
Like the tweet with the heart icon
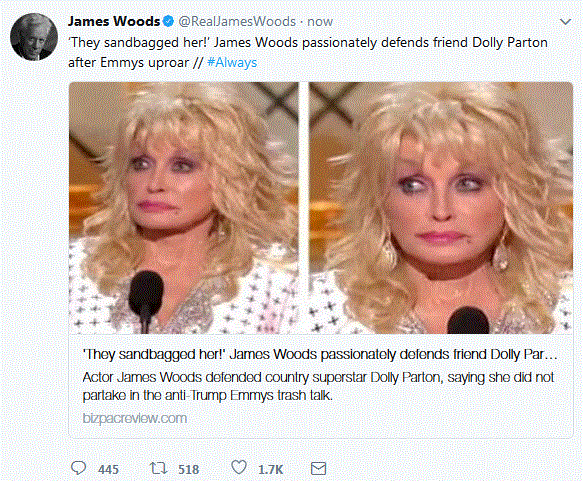point(239,467)
